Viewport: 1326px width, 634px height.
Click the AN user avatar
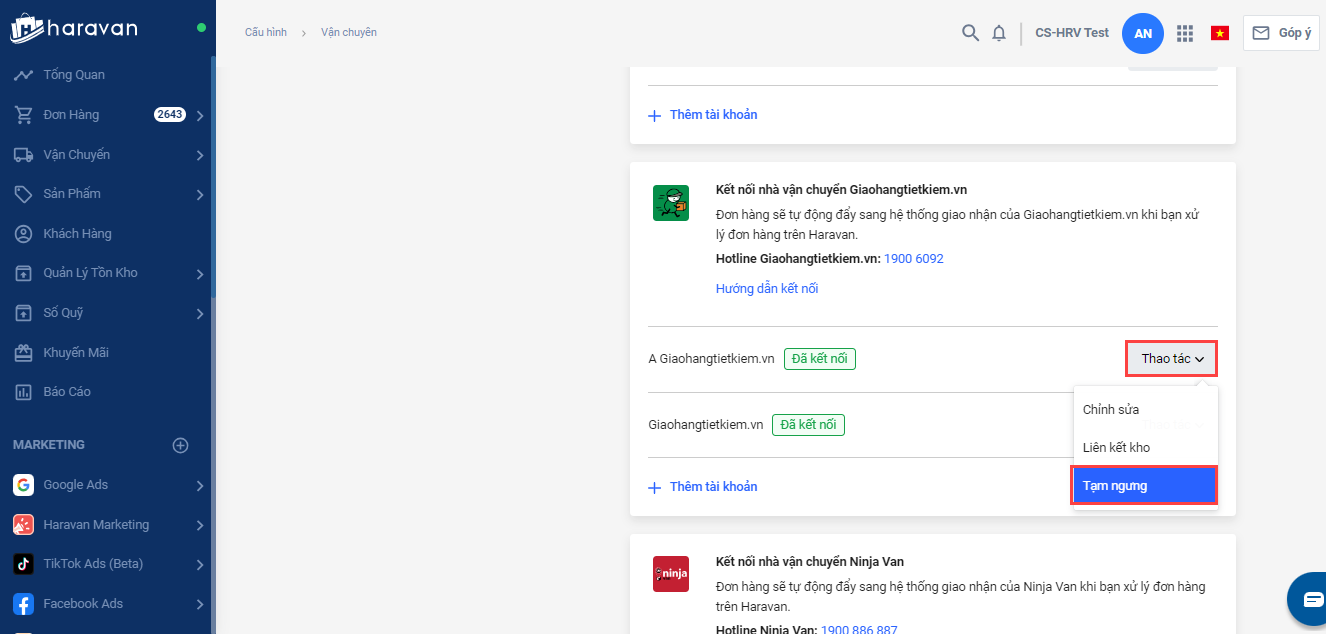click(x=1143, y=33)
